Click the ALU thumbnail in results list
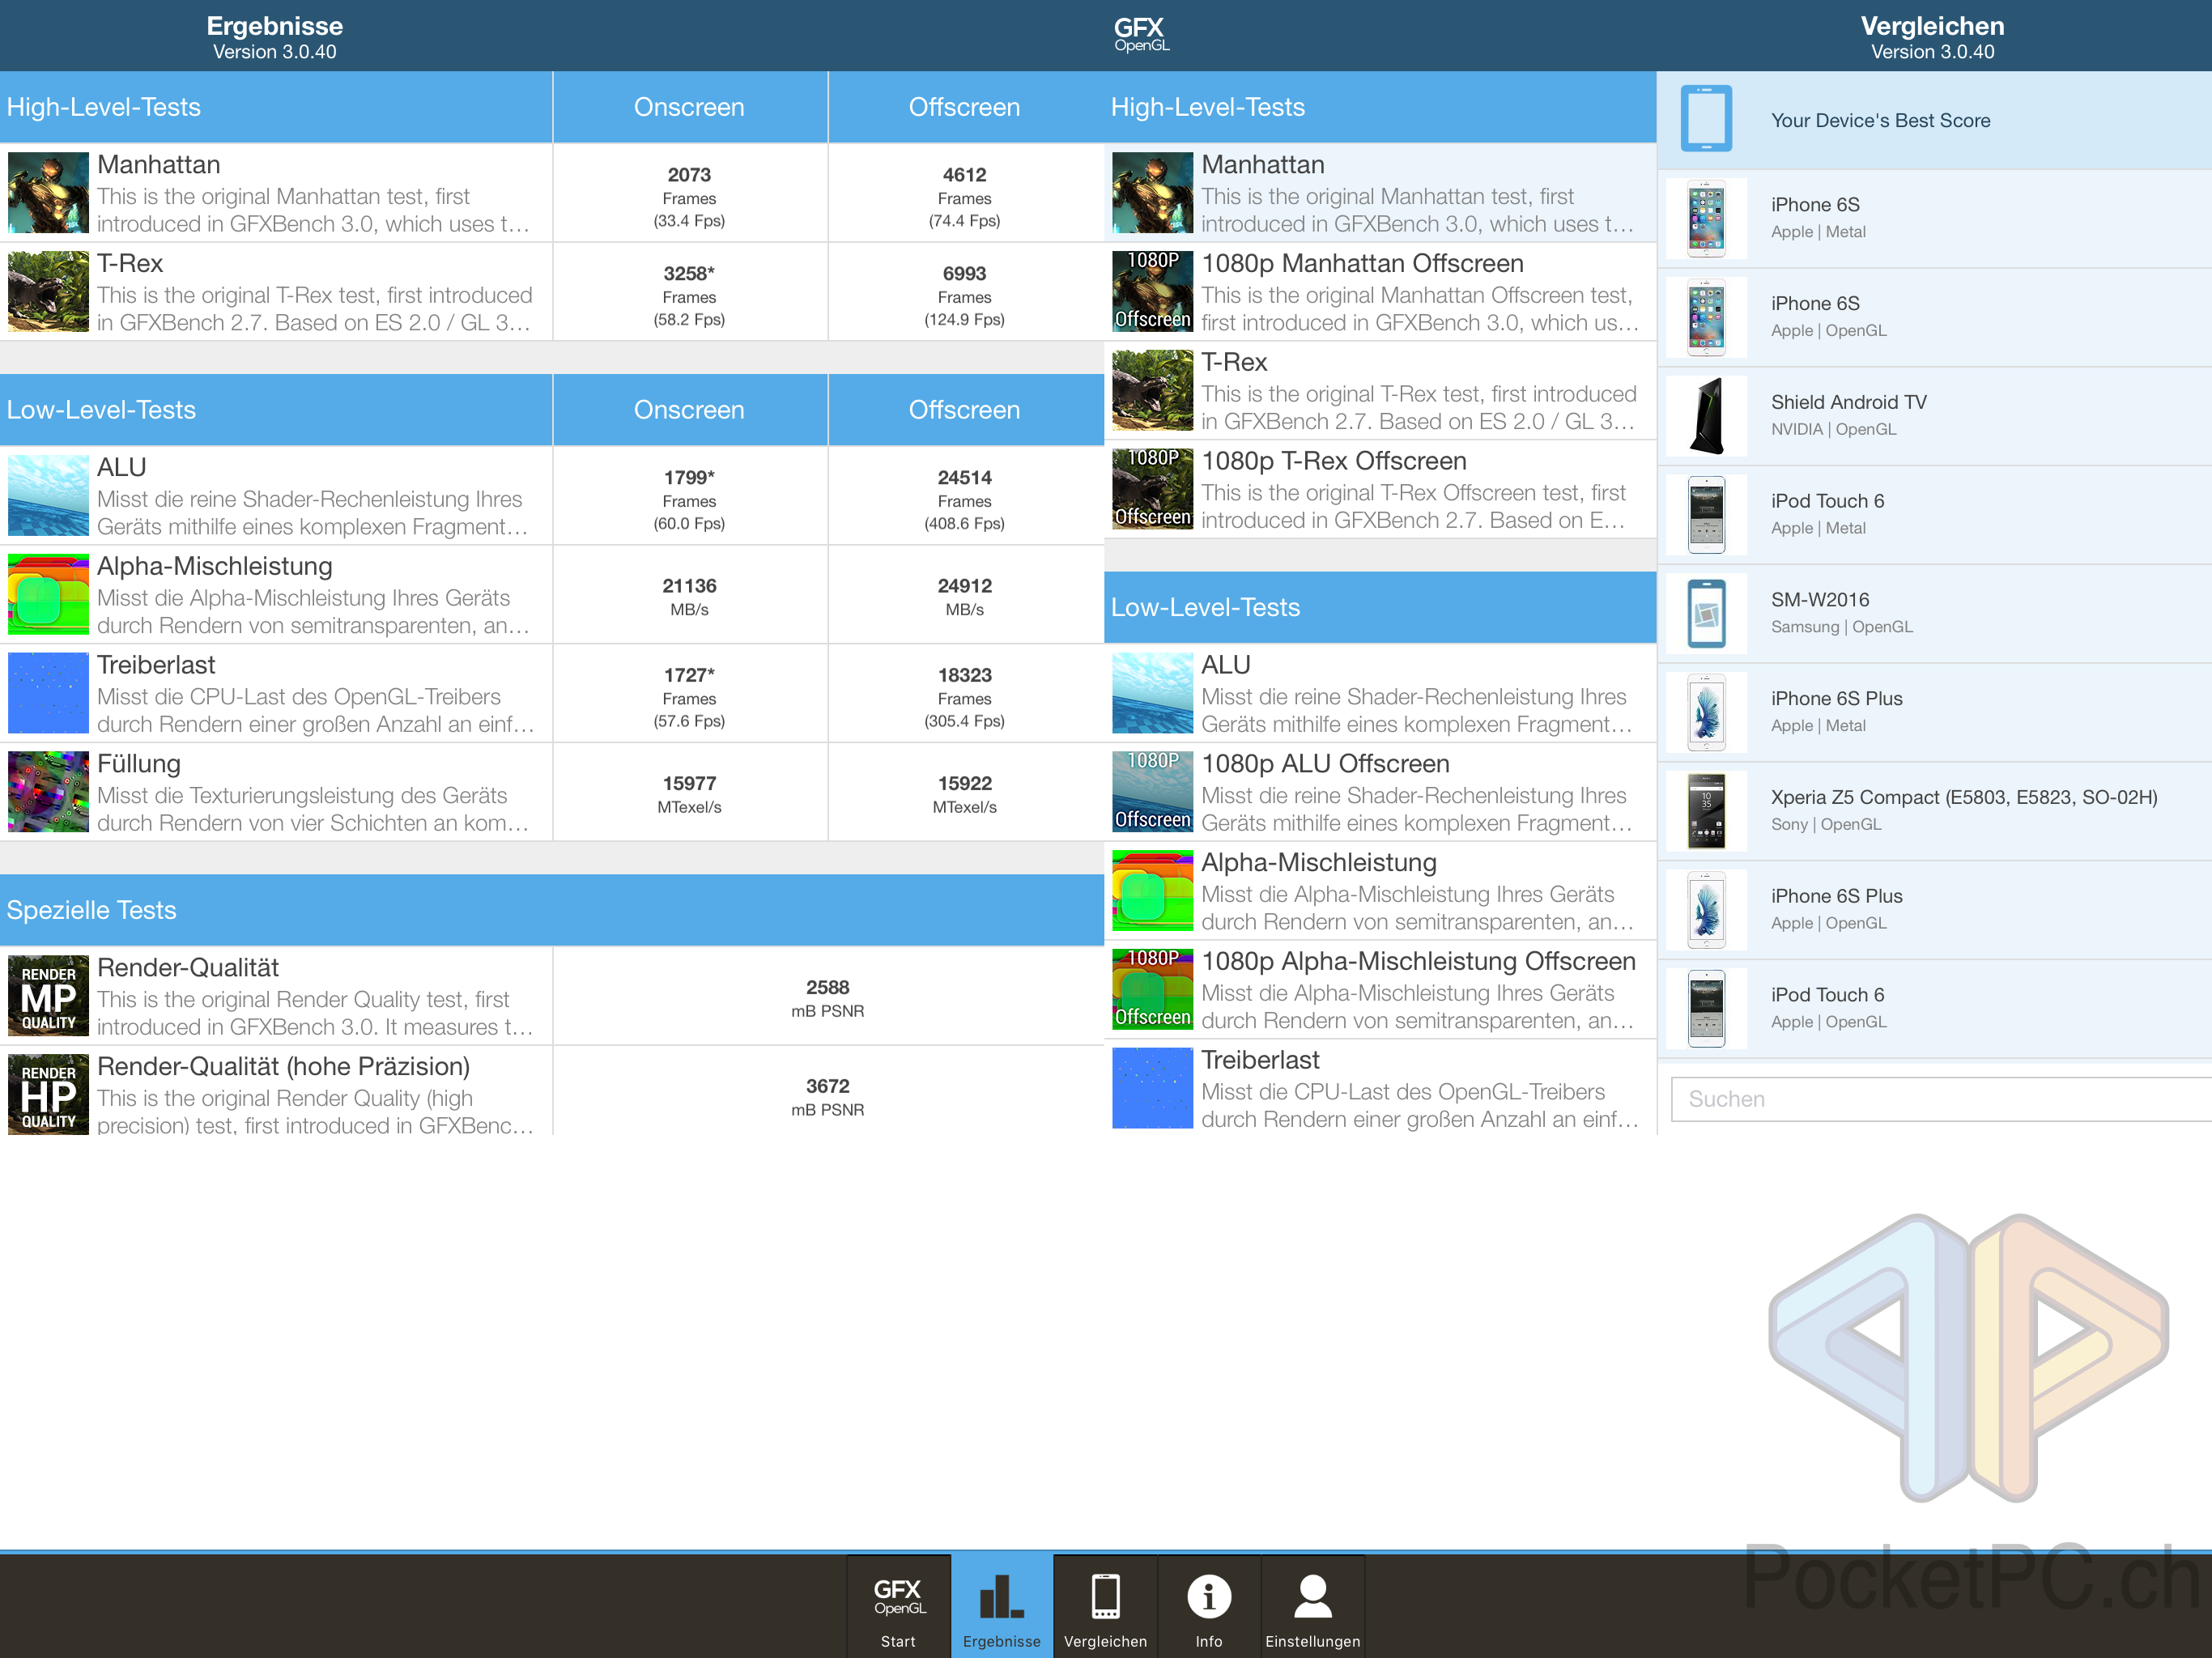This screenshot has width=2212, height=1658. [x=48, y=495]
